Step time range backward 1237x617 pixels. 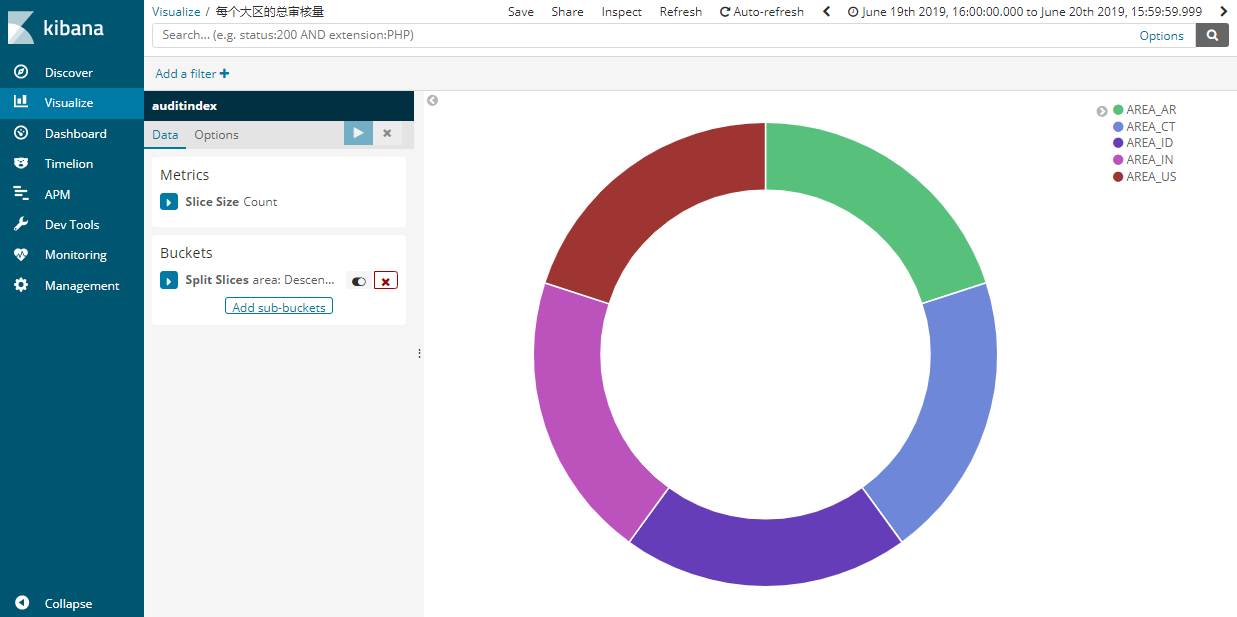pos(826,12)
